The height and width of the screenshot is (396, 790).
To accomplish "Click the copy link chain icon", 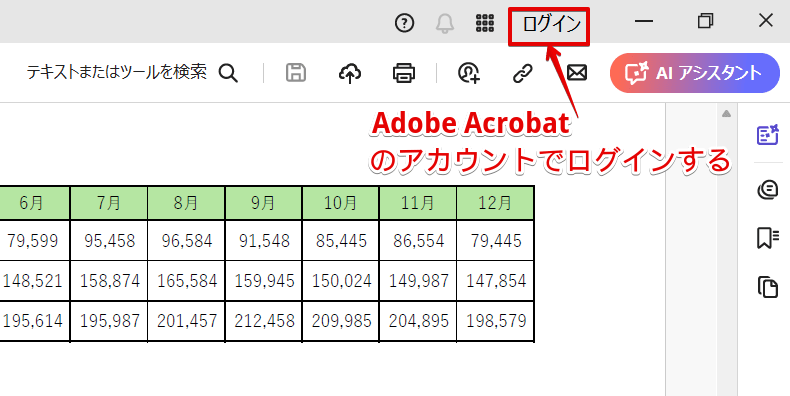I will pyautogui.click(x=522, y=73).
